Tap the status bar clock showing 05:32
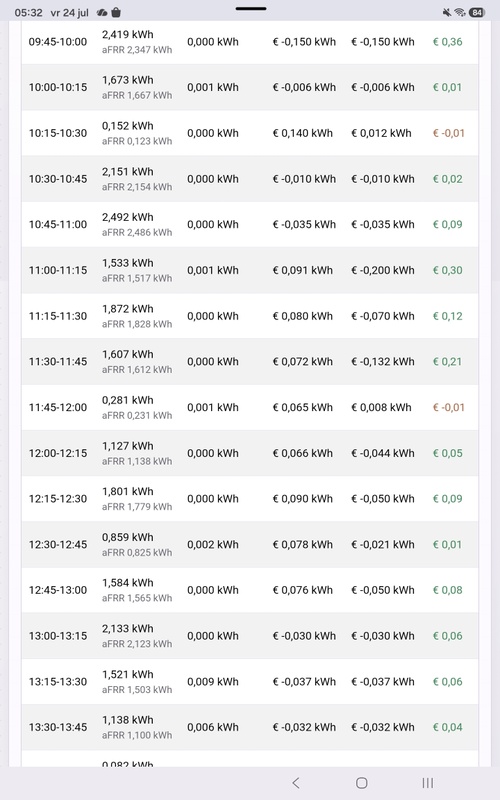Viewport: 500px width, 800px height. pos(29,12)
